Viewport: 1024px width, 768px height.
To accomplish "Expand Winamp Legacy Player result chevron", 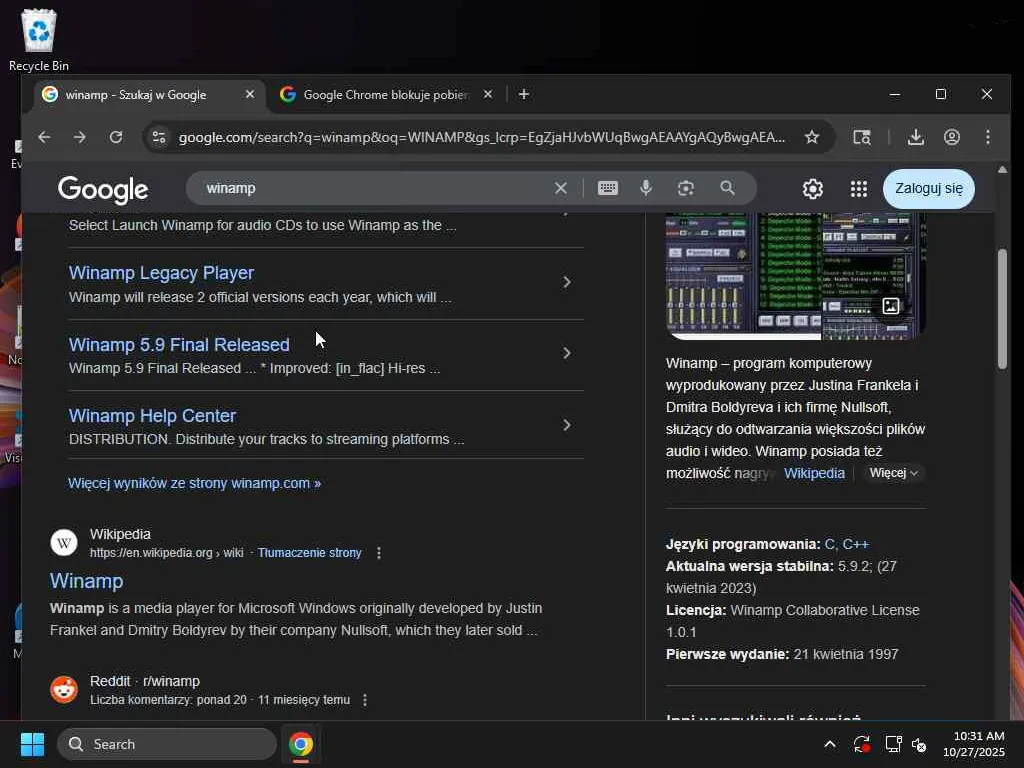I will pyautogui.click(x=567, y=282).
